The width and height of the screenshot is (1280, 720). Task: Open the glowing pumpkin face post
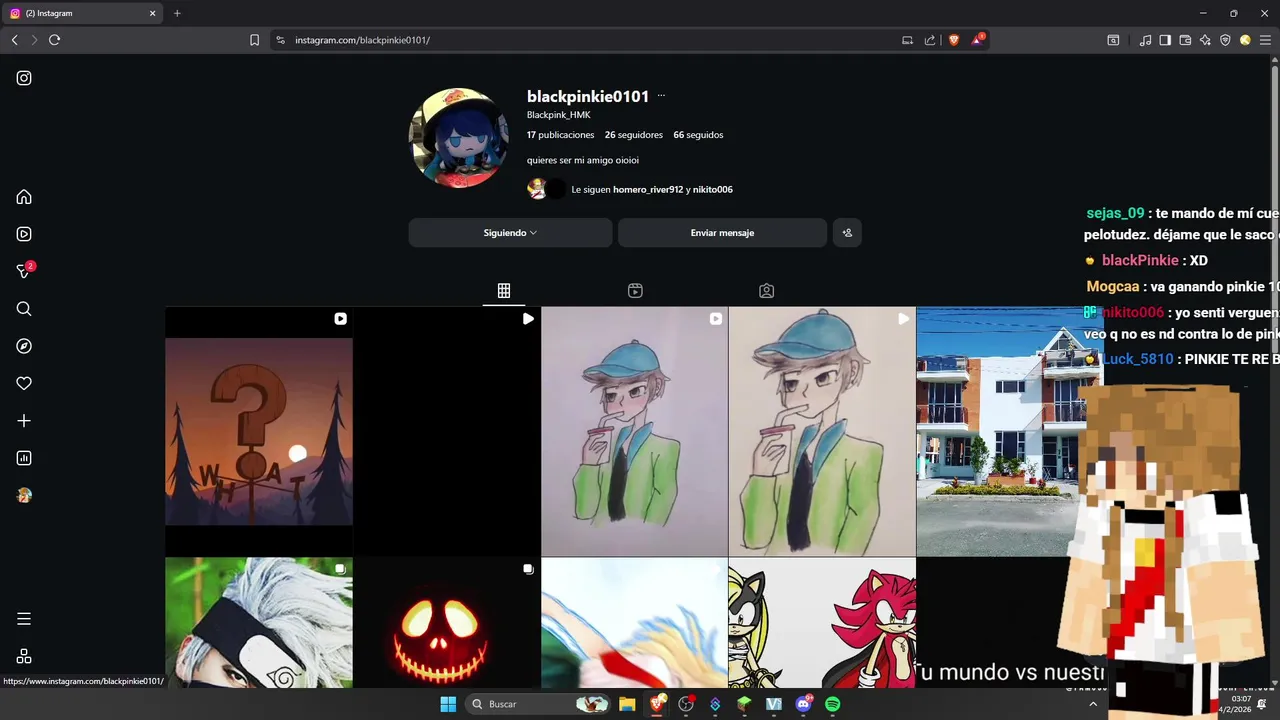tap(447, 623)
